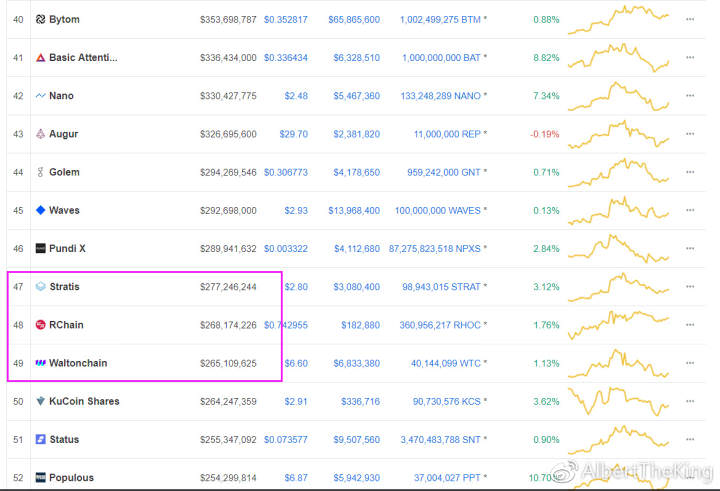Image resolution: width=720 pixels, height=491 pixels.
Task: Open the Augur coin name link
Action: pyautogui.click(x=63, y=134)
